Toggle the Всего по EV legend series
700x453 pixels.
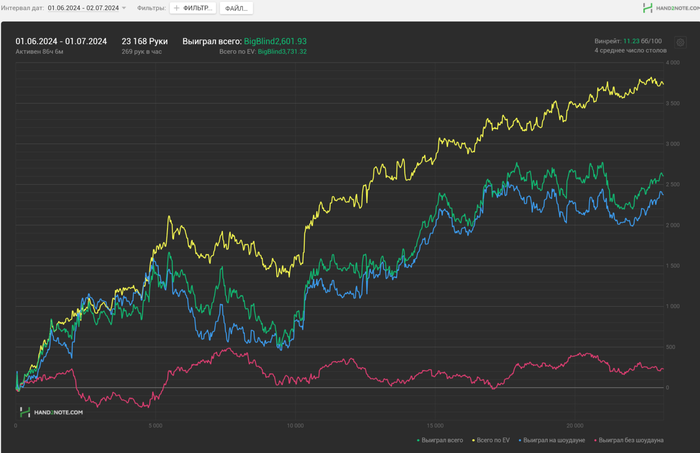point(491,440)
